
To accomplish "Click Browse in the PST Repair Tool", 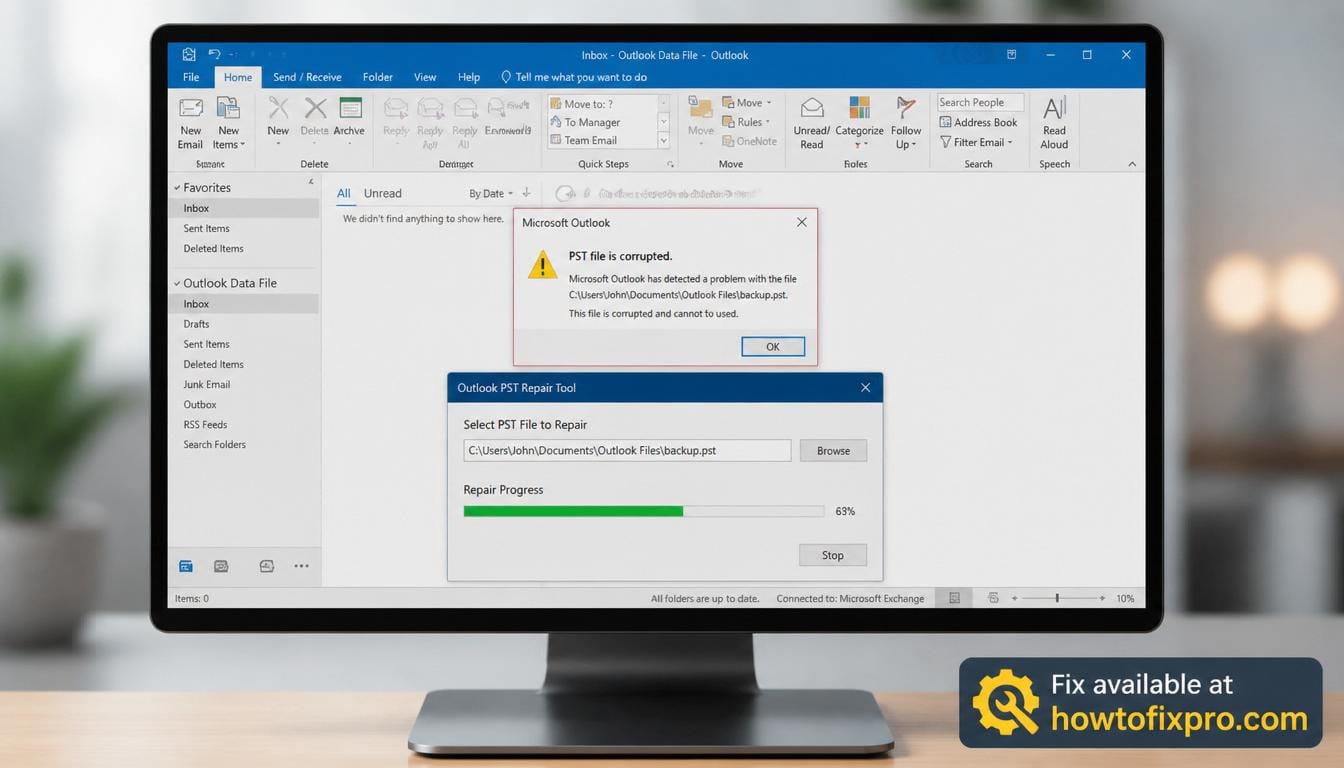I will tap(833, 451).
